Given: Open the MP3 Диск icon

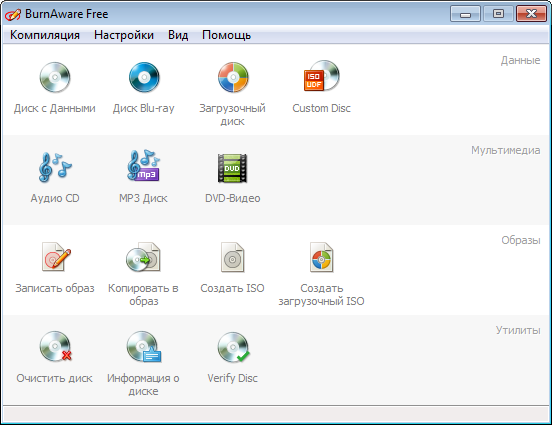Looking at the screenshot, I should coord(144,166).
